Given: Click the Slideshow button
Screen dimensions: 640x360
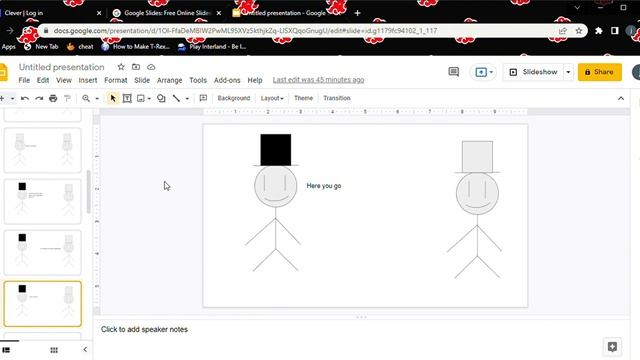Looking at the screenshot, I should pyautogui.click(x=533, y=72).
